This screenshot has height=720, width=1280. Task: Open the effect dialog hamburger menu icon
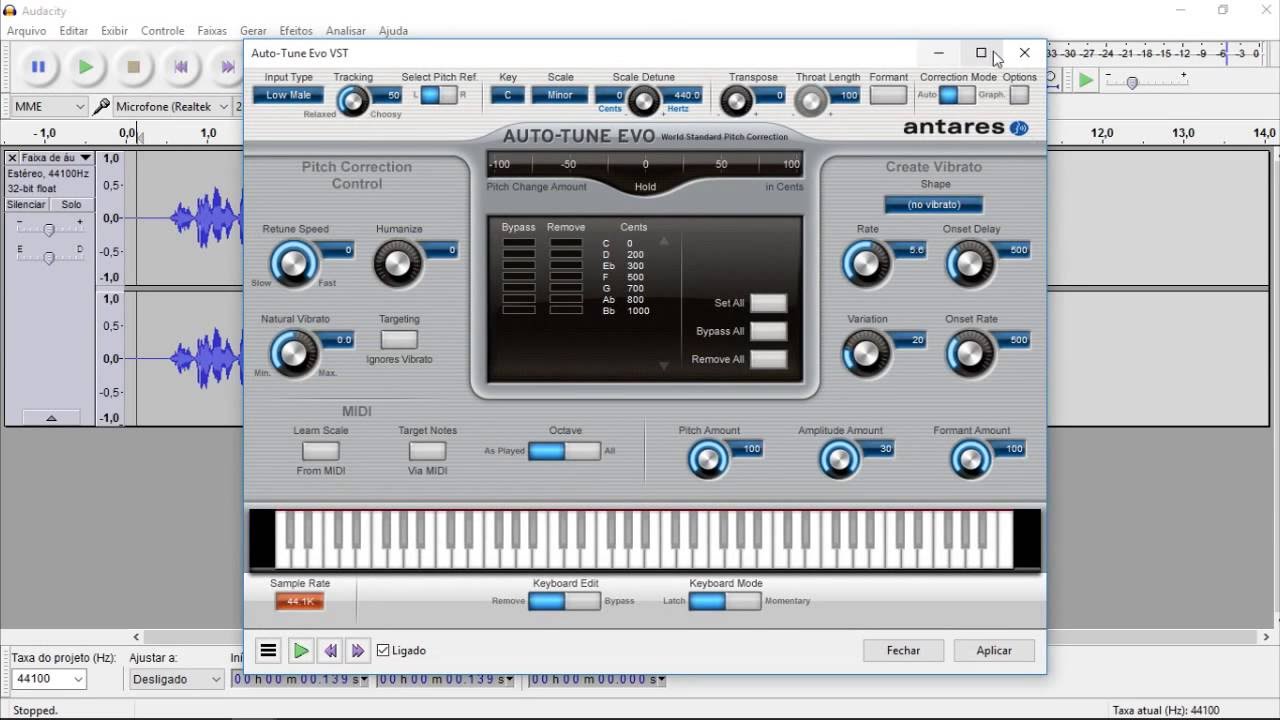point(268,650)
